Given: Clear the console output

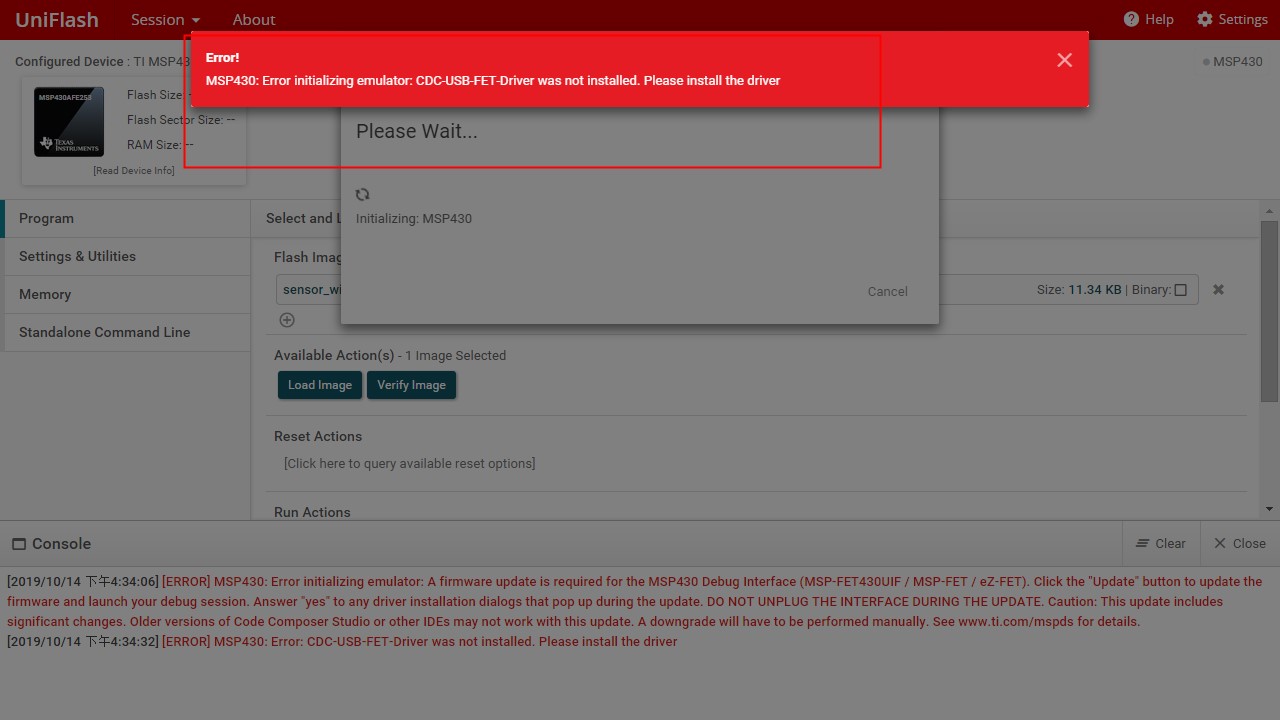Looking at the screenshot, I should (1161, 543).
